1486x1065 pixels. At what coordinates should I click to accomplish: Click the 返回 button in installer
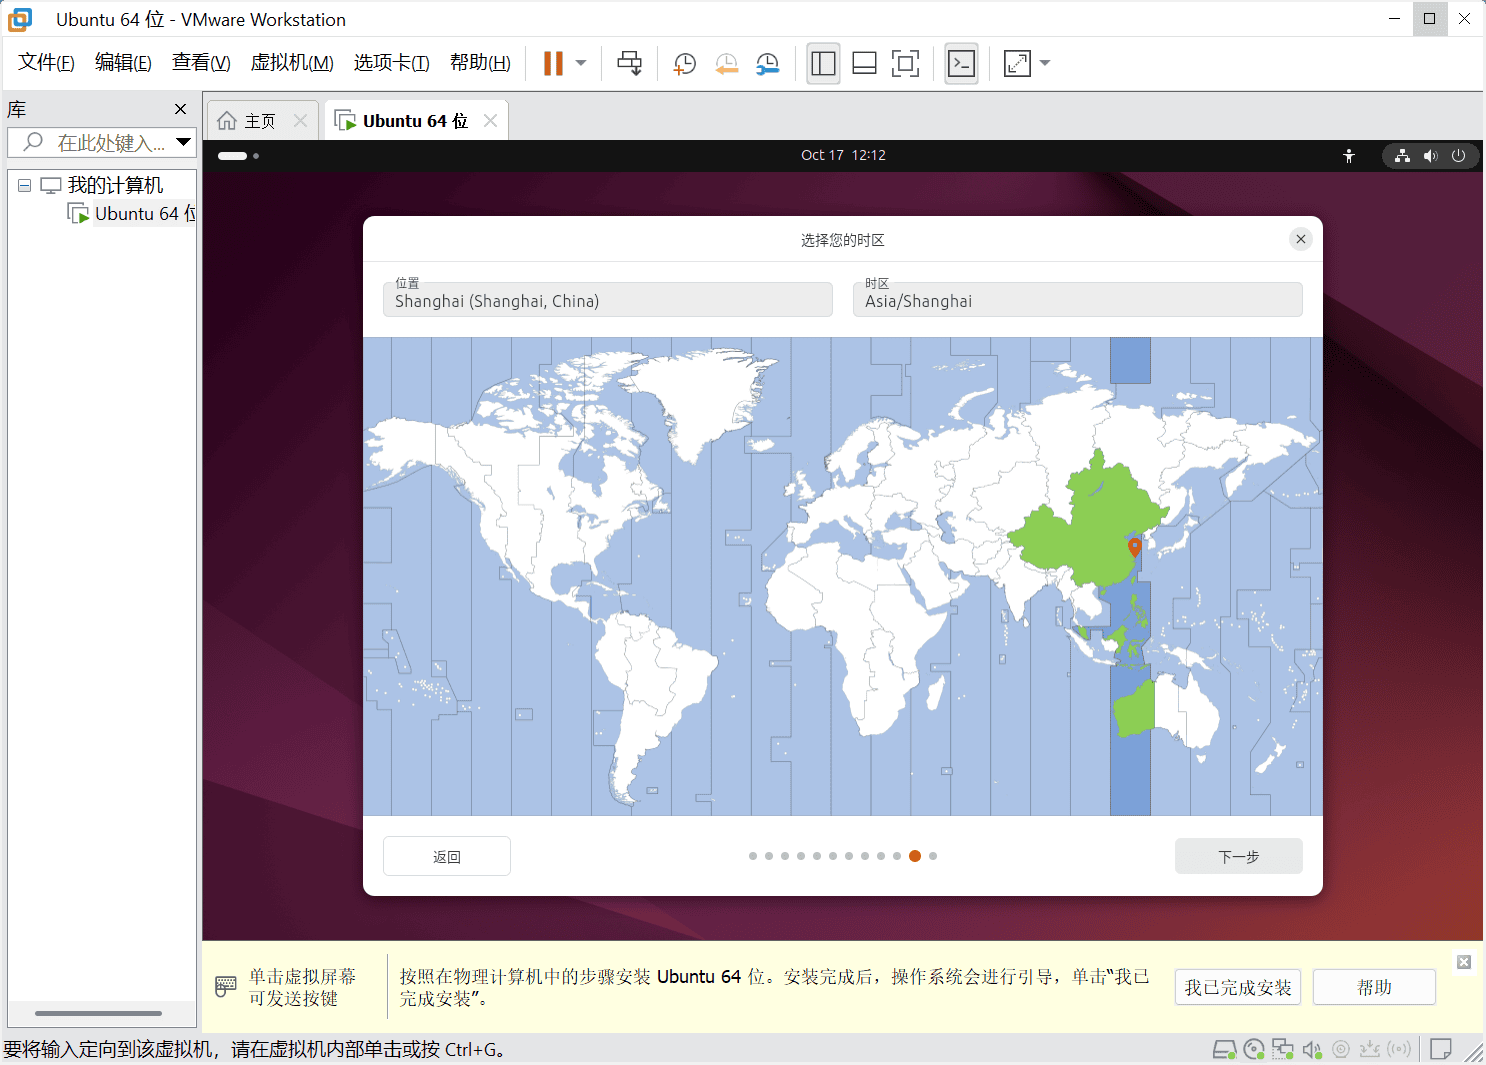pyautogui.click(x=447, y=856)
